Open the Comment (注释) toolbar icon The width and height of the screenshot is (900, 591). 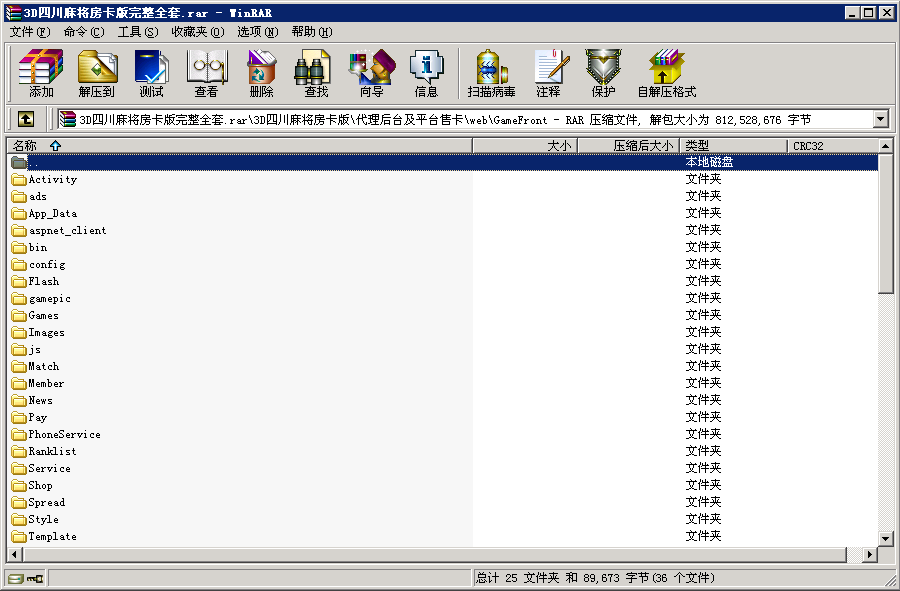[548, 73]
